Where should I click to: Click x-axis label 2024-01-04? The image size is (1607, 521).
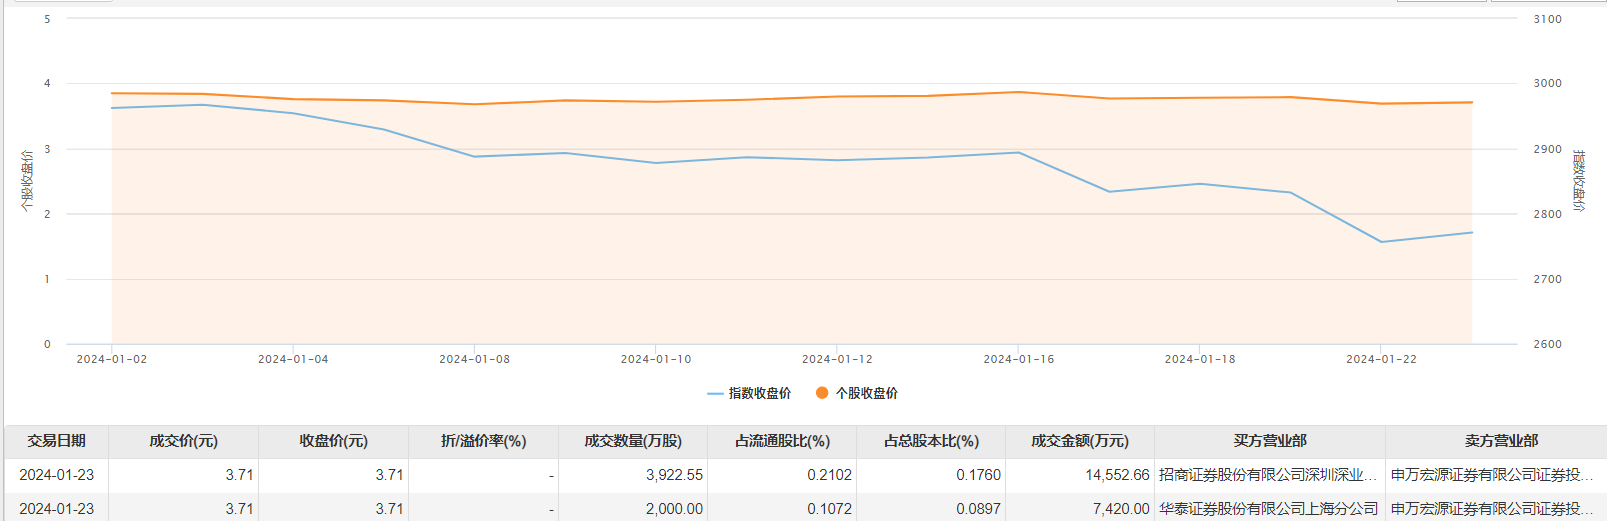pyautogui.click(x=293, y=359)
